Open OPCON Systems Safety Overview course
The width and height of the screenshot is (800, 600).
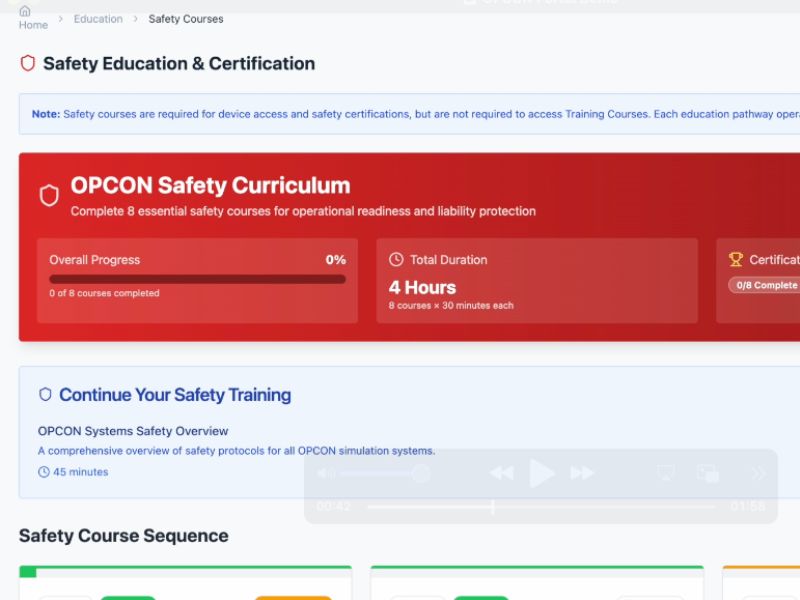click(x=133, y=431)
